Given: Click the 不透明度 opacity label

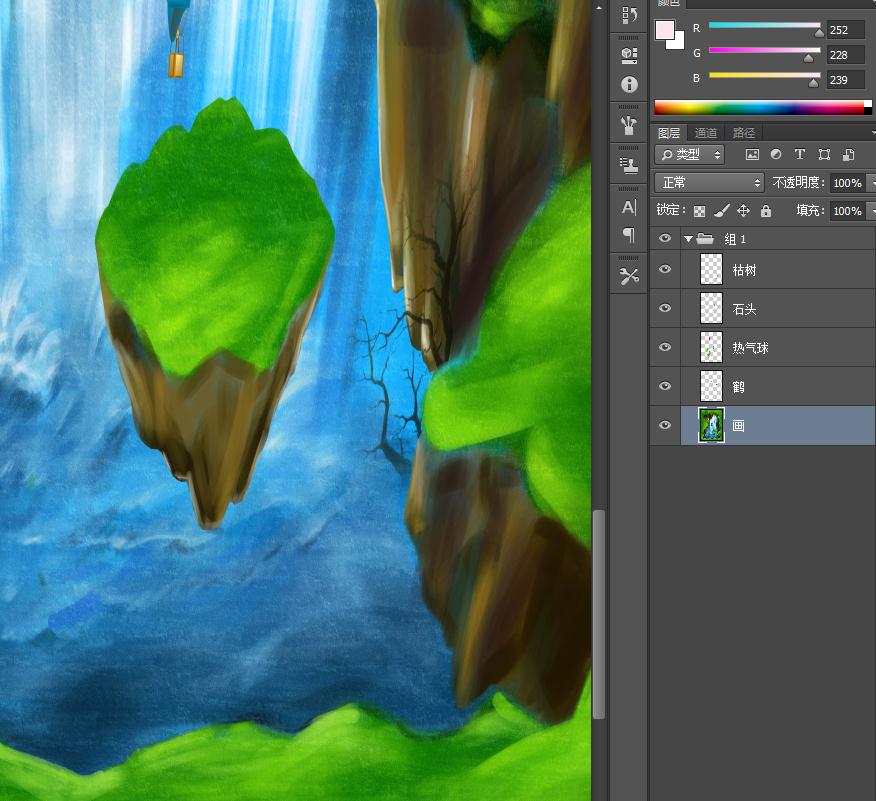Looking at the screenshot, I should tap(796, 183).
